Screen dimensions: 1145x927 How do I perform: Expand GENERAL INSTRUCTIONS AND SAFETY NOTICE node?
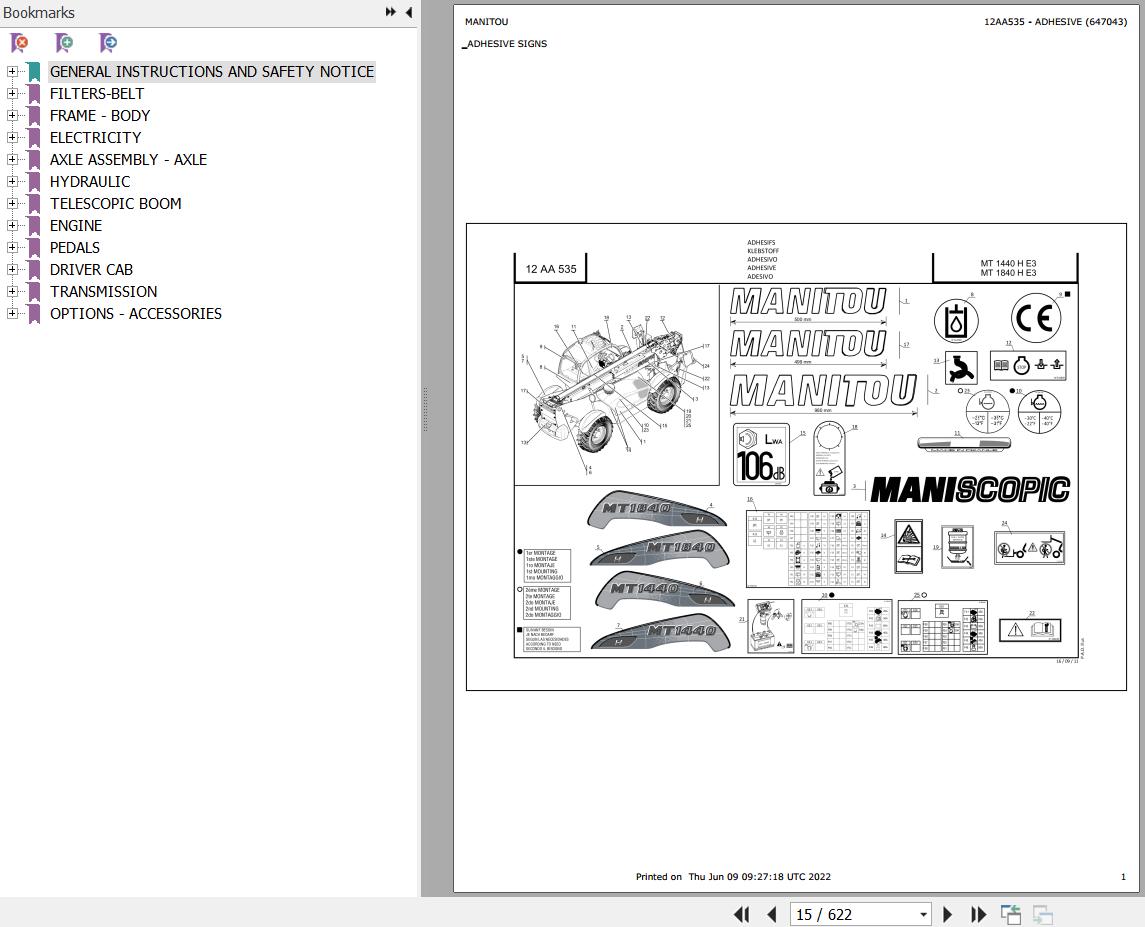coord(12,72)
